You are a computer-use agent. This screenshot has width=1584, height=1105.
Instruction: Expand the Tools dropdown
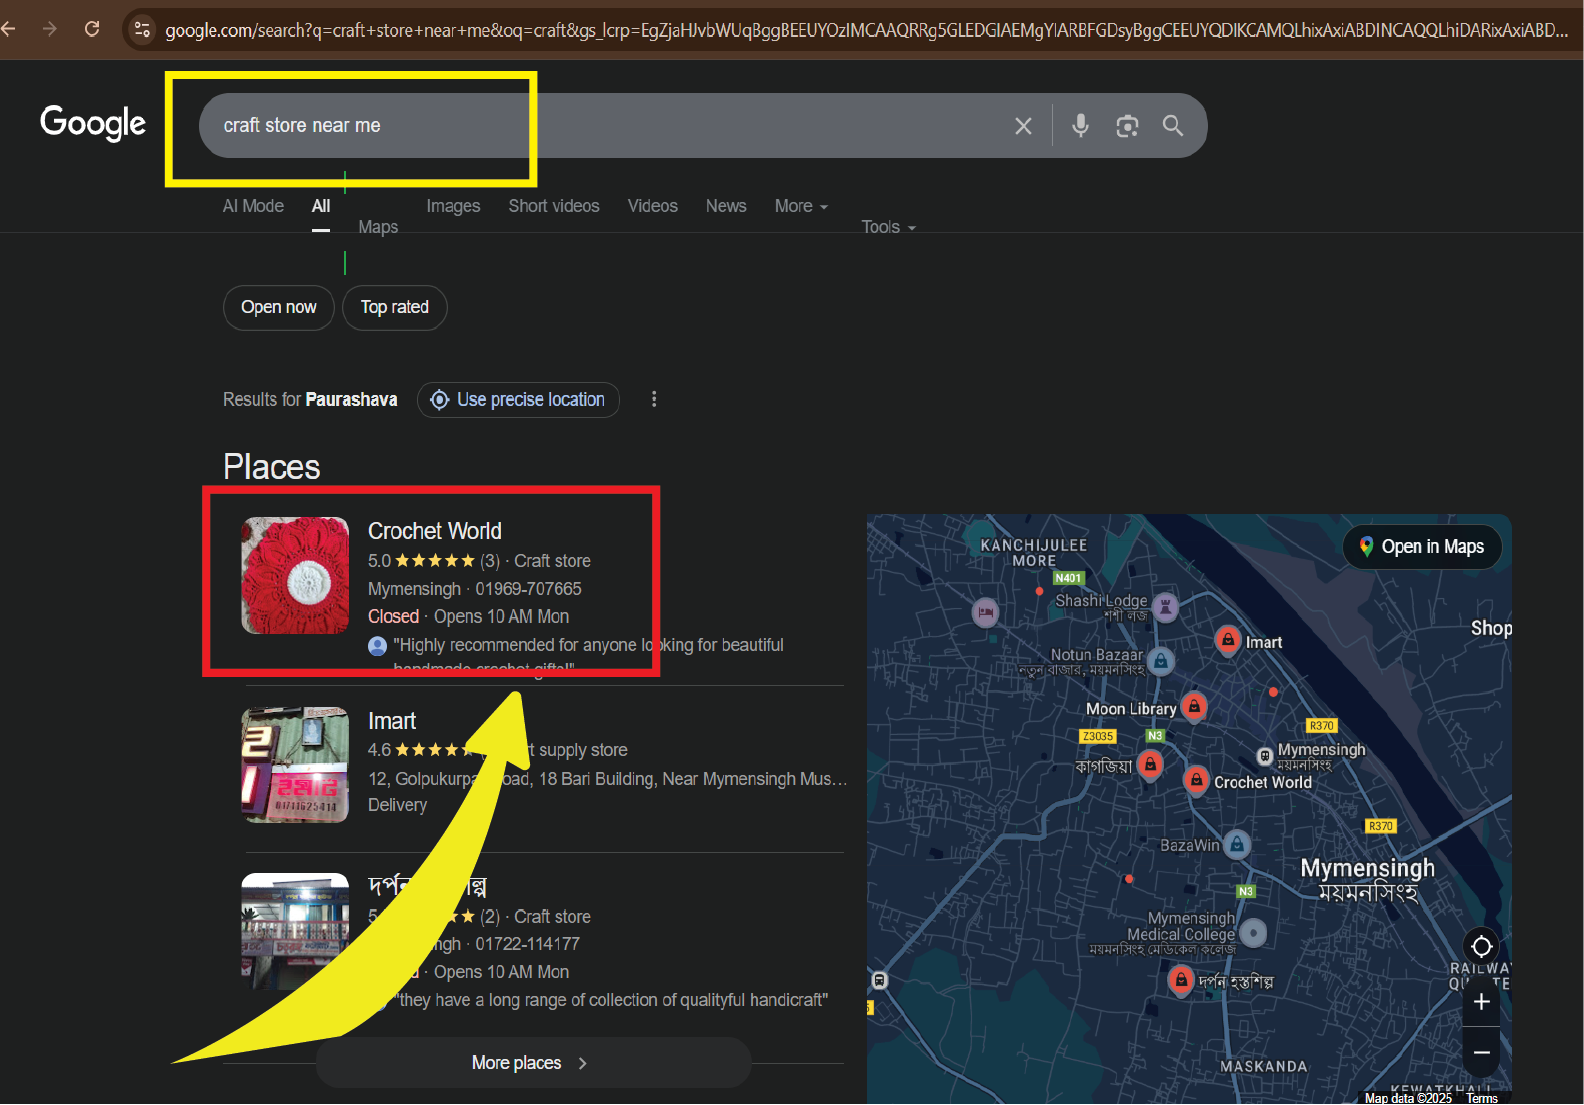pos(889,227)
